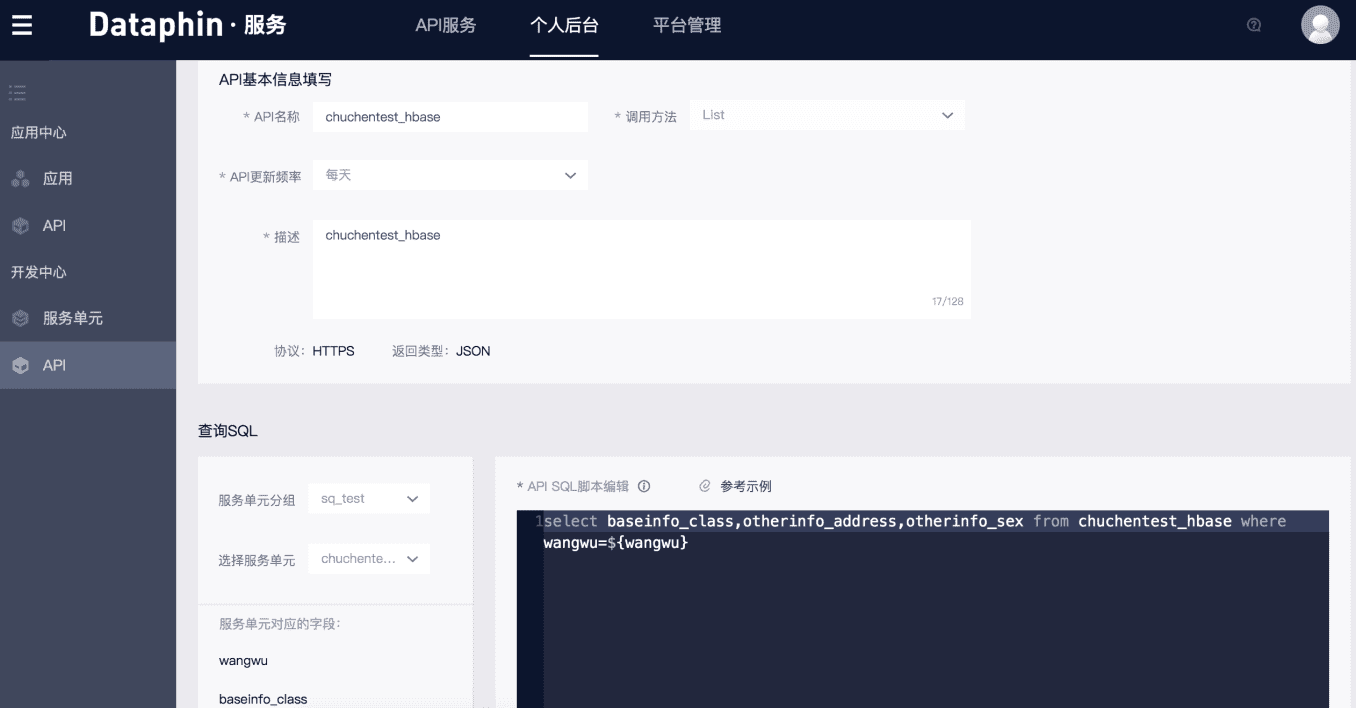Click the 参考示例 link
1356x708 pixels.
click(747, 486)
